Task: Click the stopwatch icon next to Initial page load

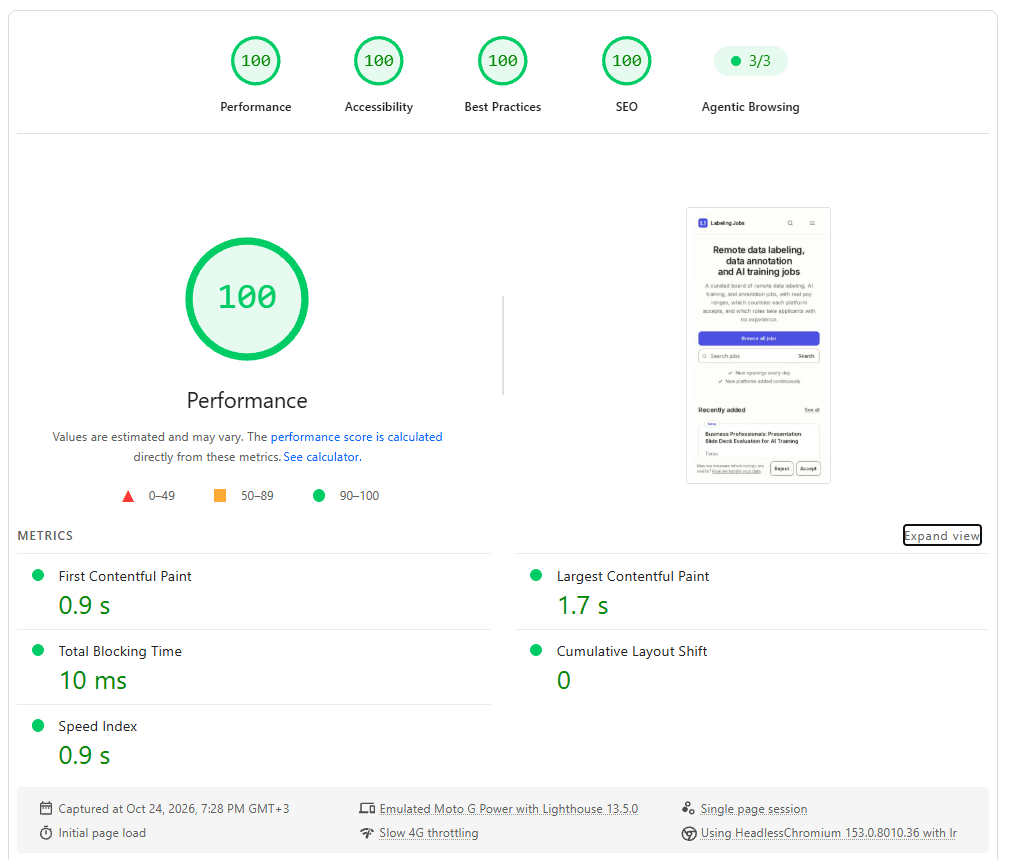Action: point(45,833)
